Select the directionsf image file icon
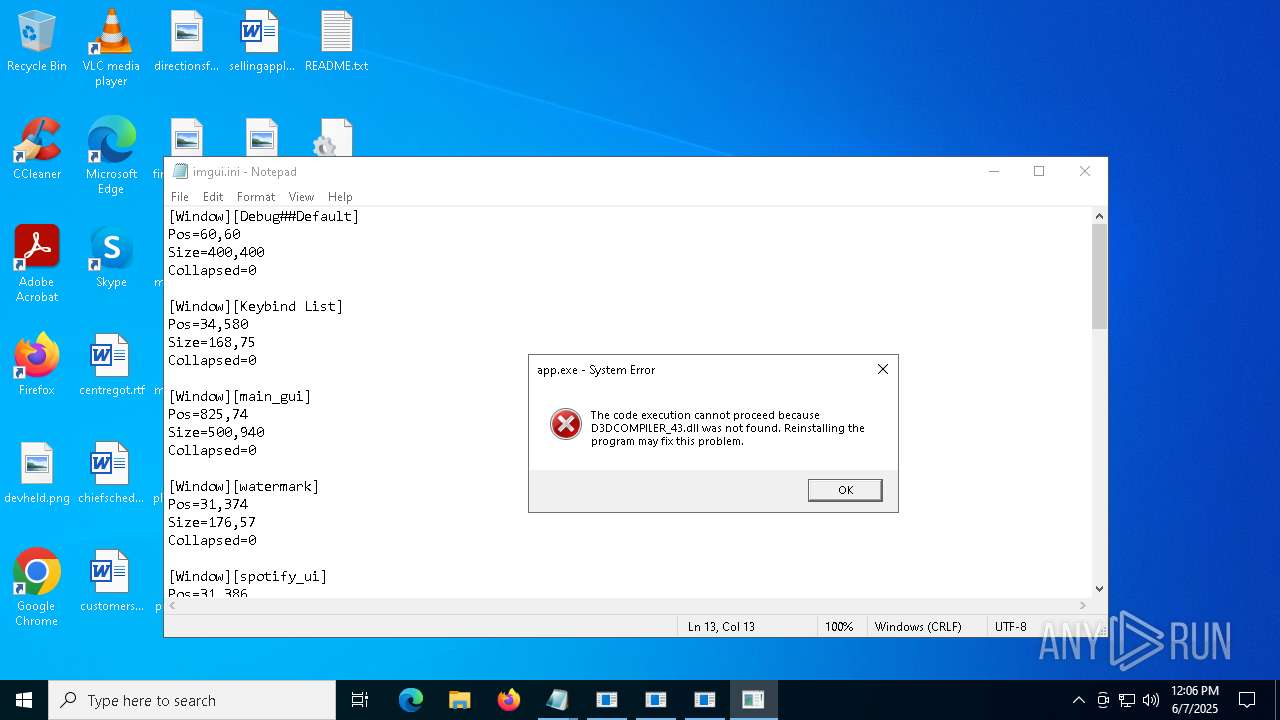Screen dimensions: 1280x720 tap(186, 41)
